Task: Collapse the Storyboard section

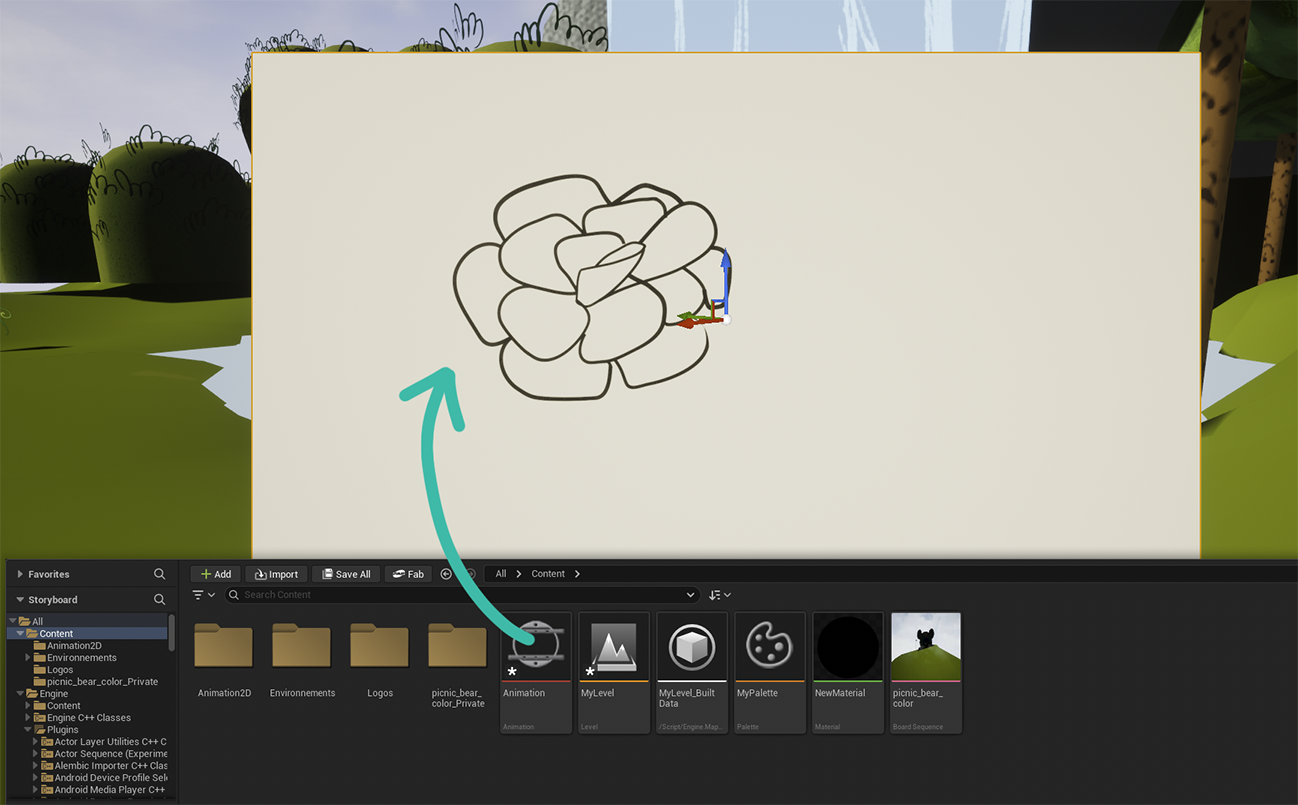Action: (20, 600)
